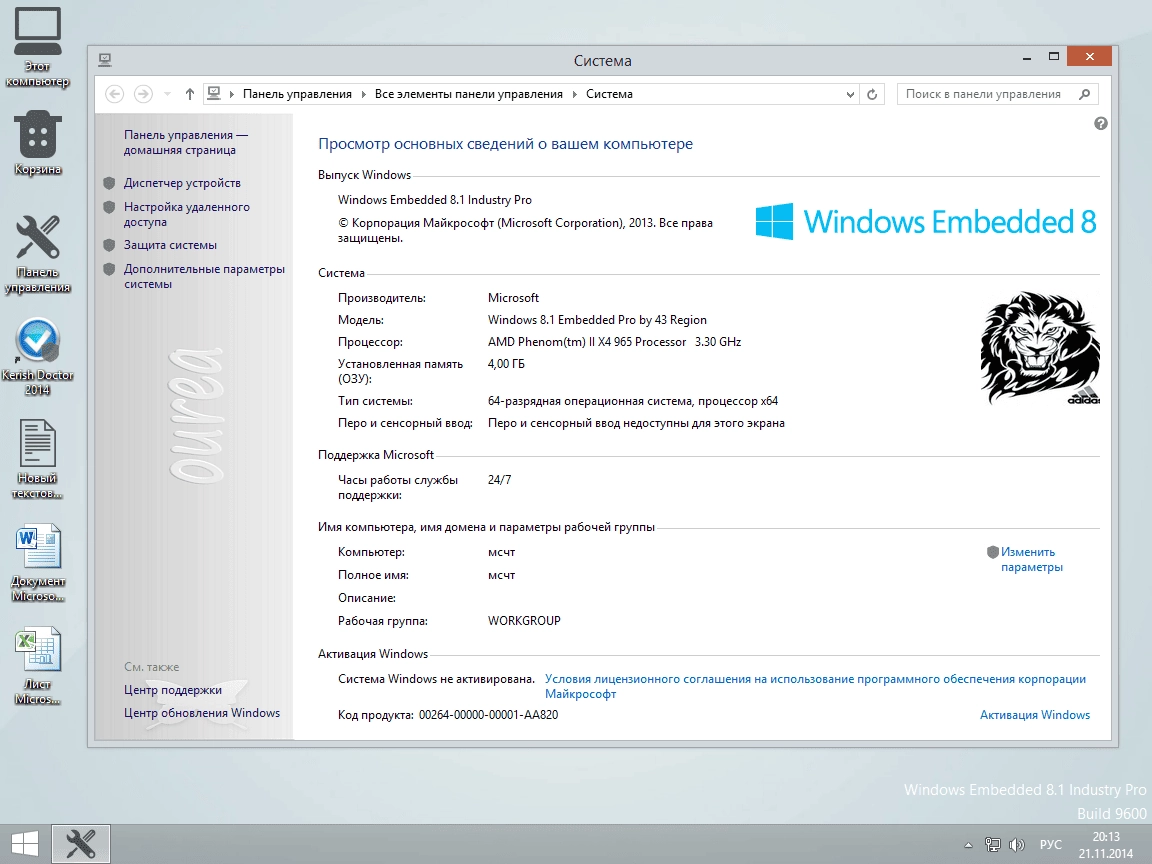The image size is (1152, 864).
Task: Open Новый текстовый document desktop icon
Action: click(37, 459)
